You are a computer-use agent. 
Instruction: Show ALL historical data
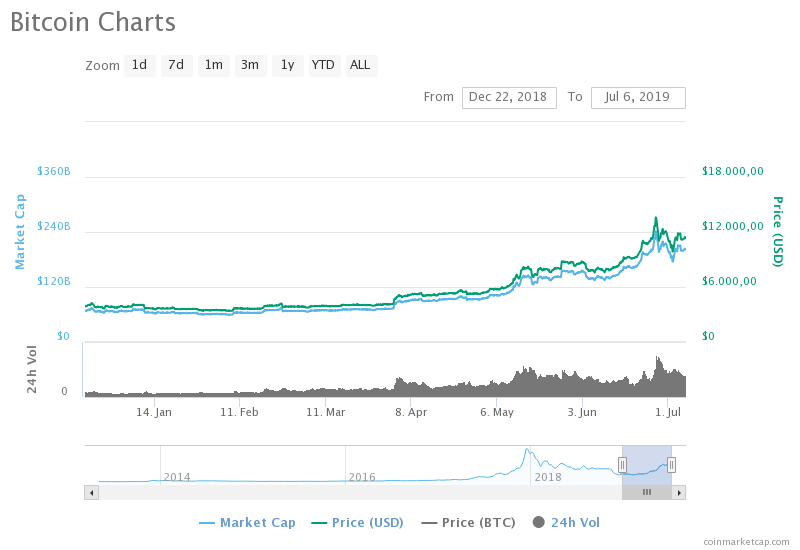[x=361, y=65]
